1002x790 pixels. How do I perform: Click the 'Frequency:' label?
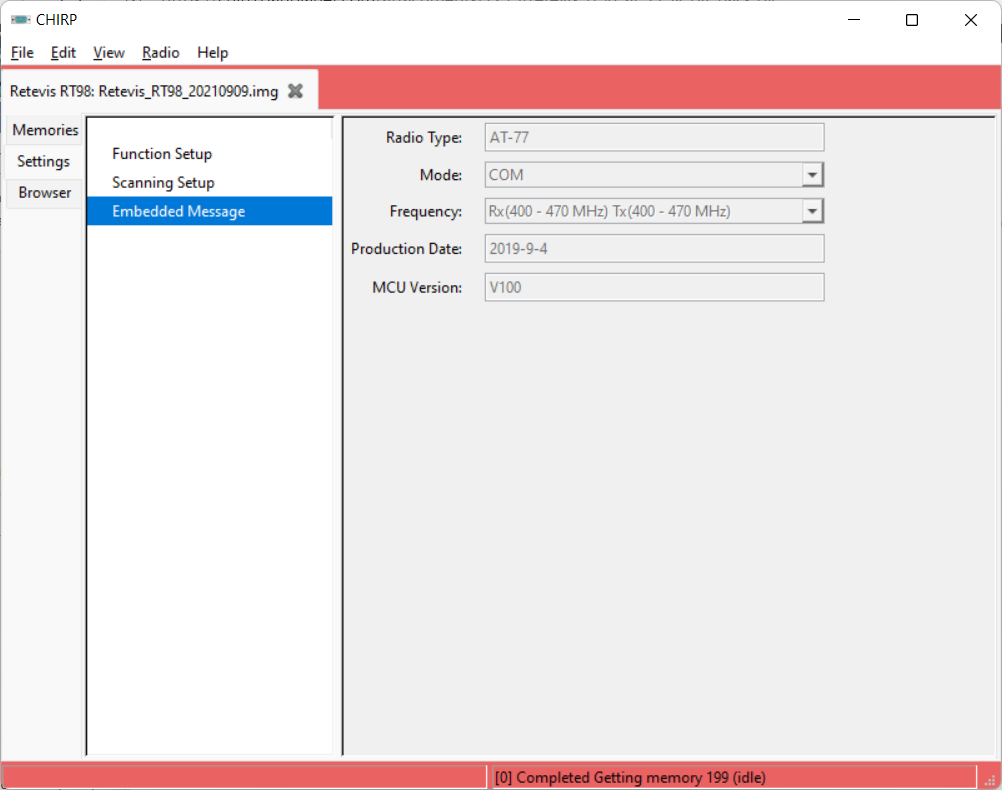pos(426,211)
